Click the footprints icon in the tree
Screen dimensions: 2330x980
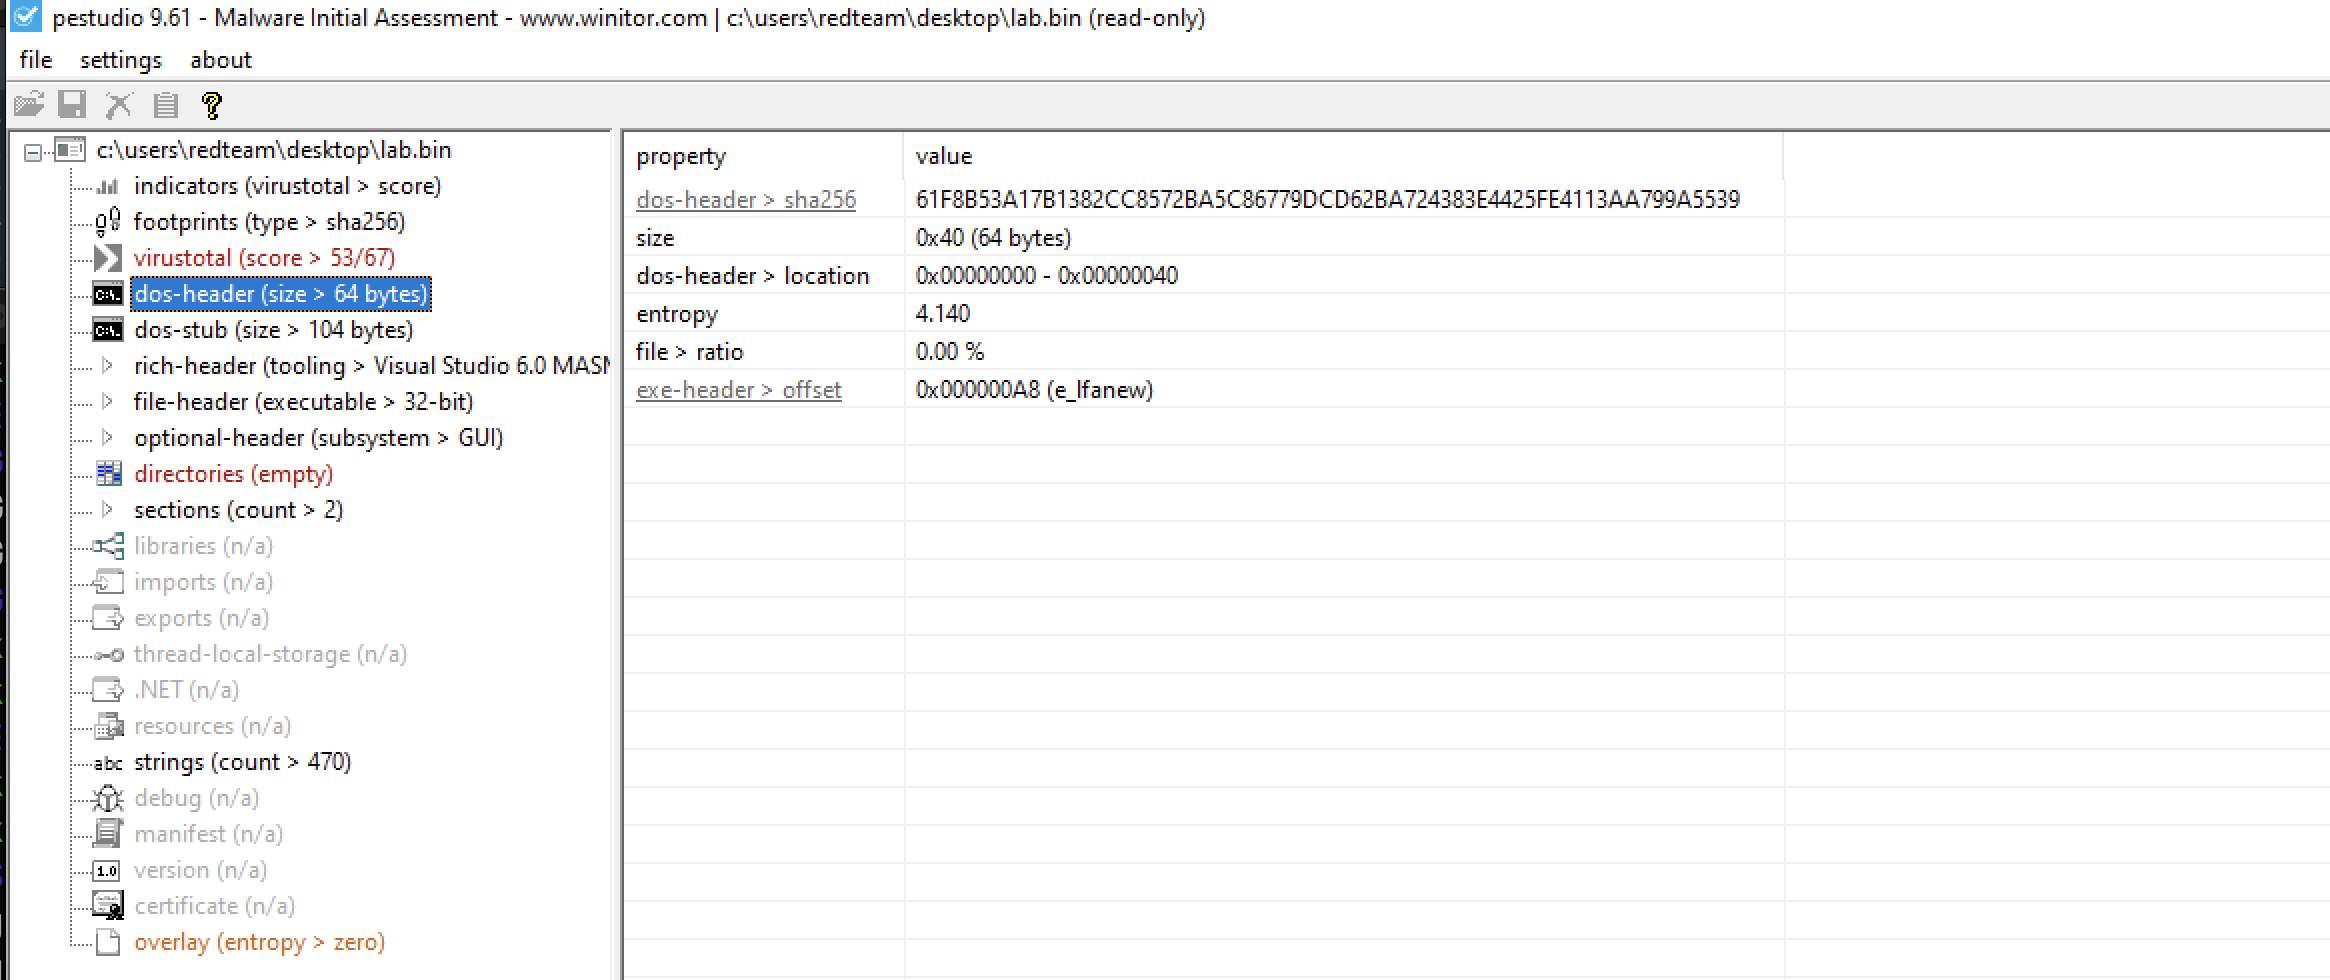pyautogui.click(x=108, y=222)
